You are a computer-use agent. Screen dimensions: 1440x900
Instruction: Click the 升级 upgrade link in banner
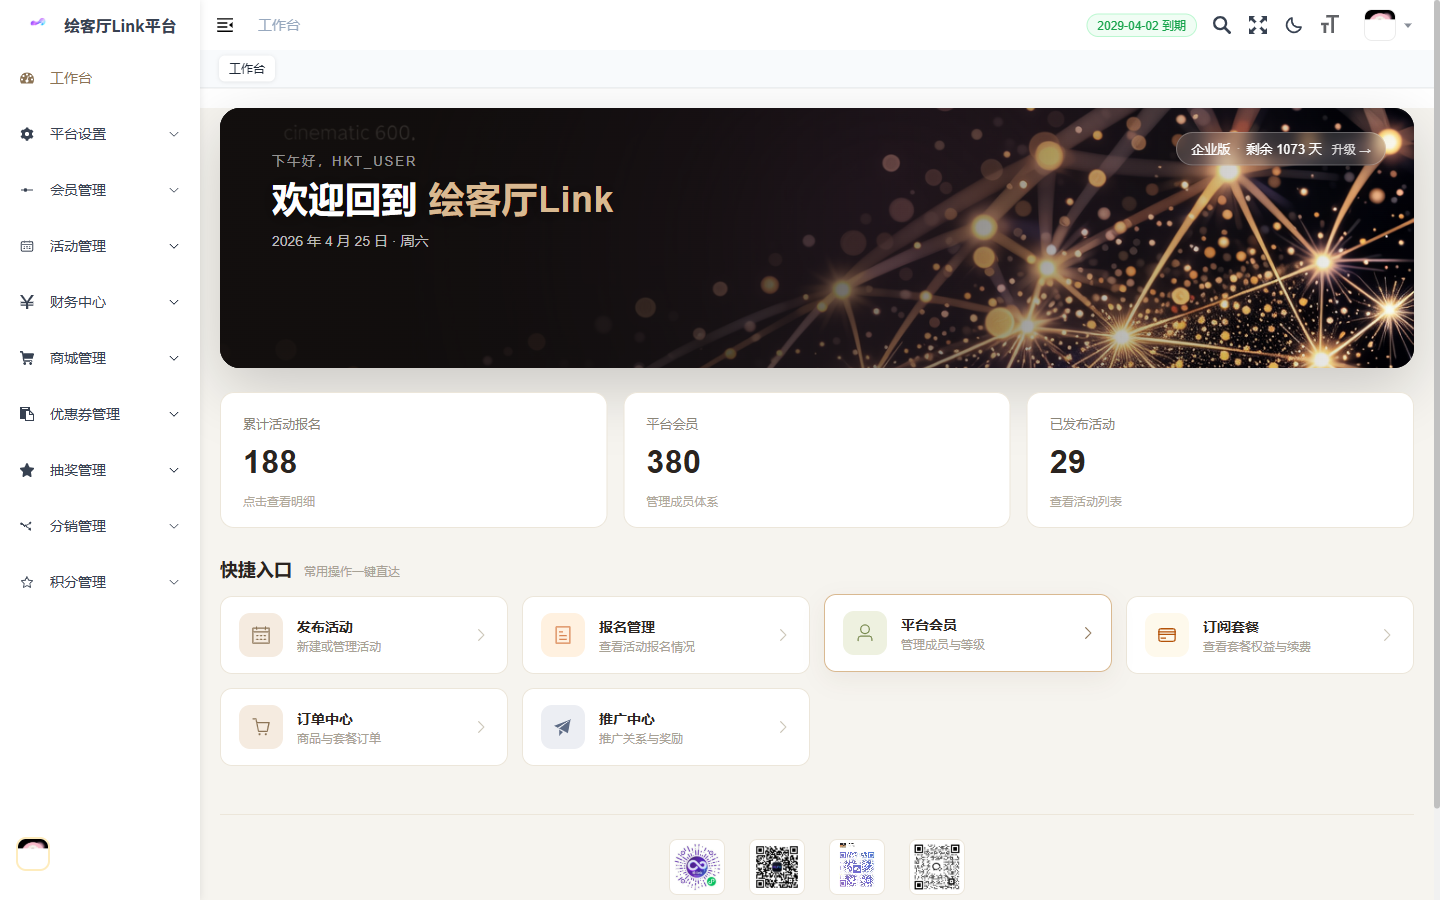[x=1350, y=150]
